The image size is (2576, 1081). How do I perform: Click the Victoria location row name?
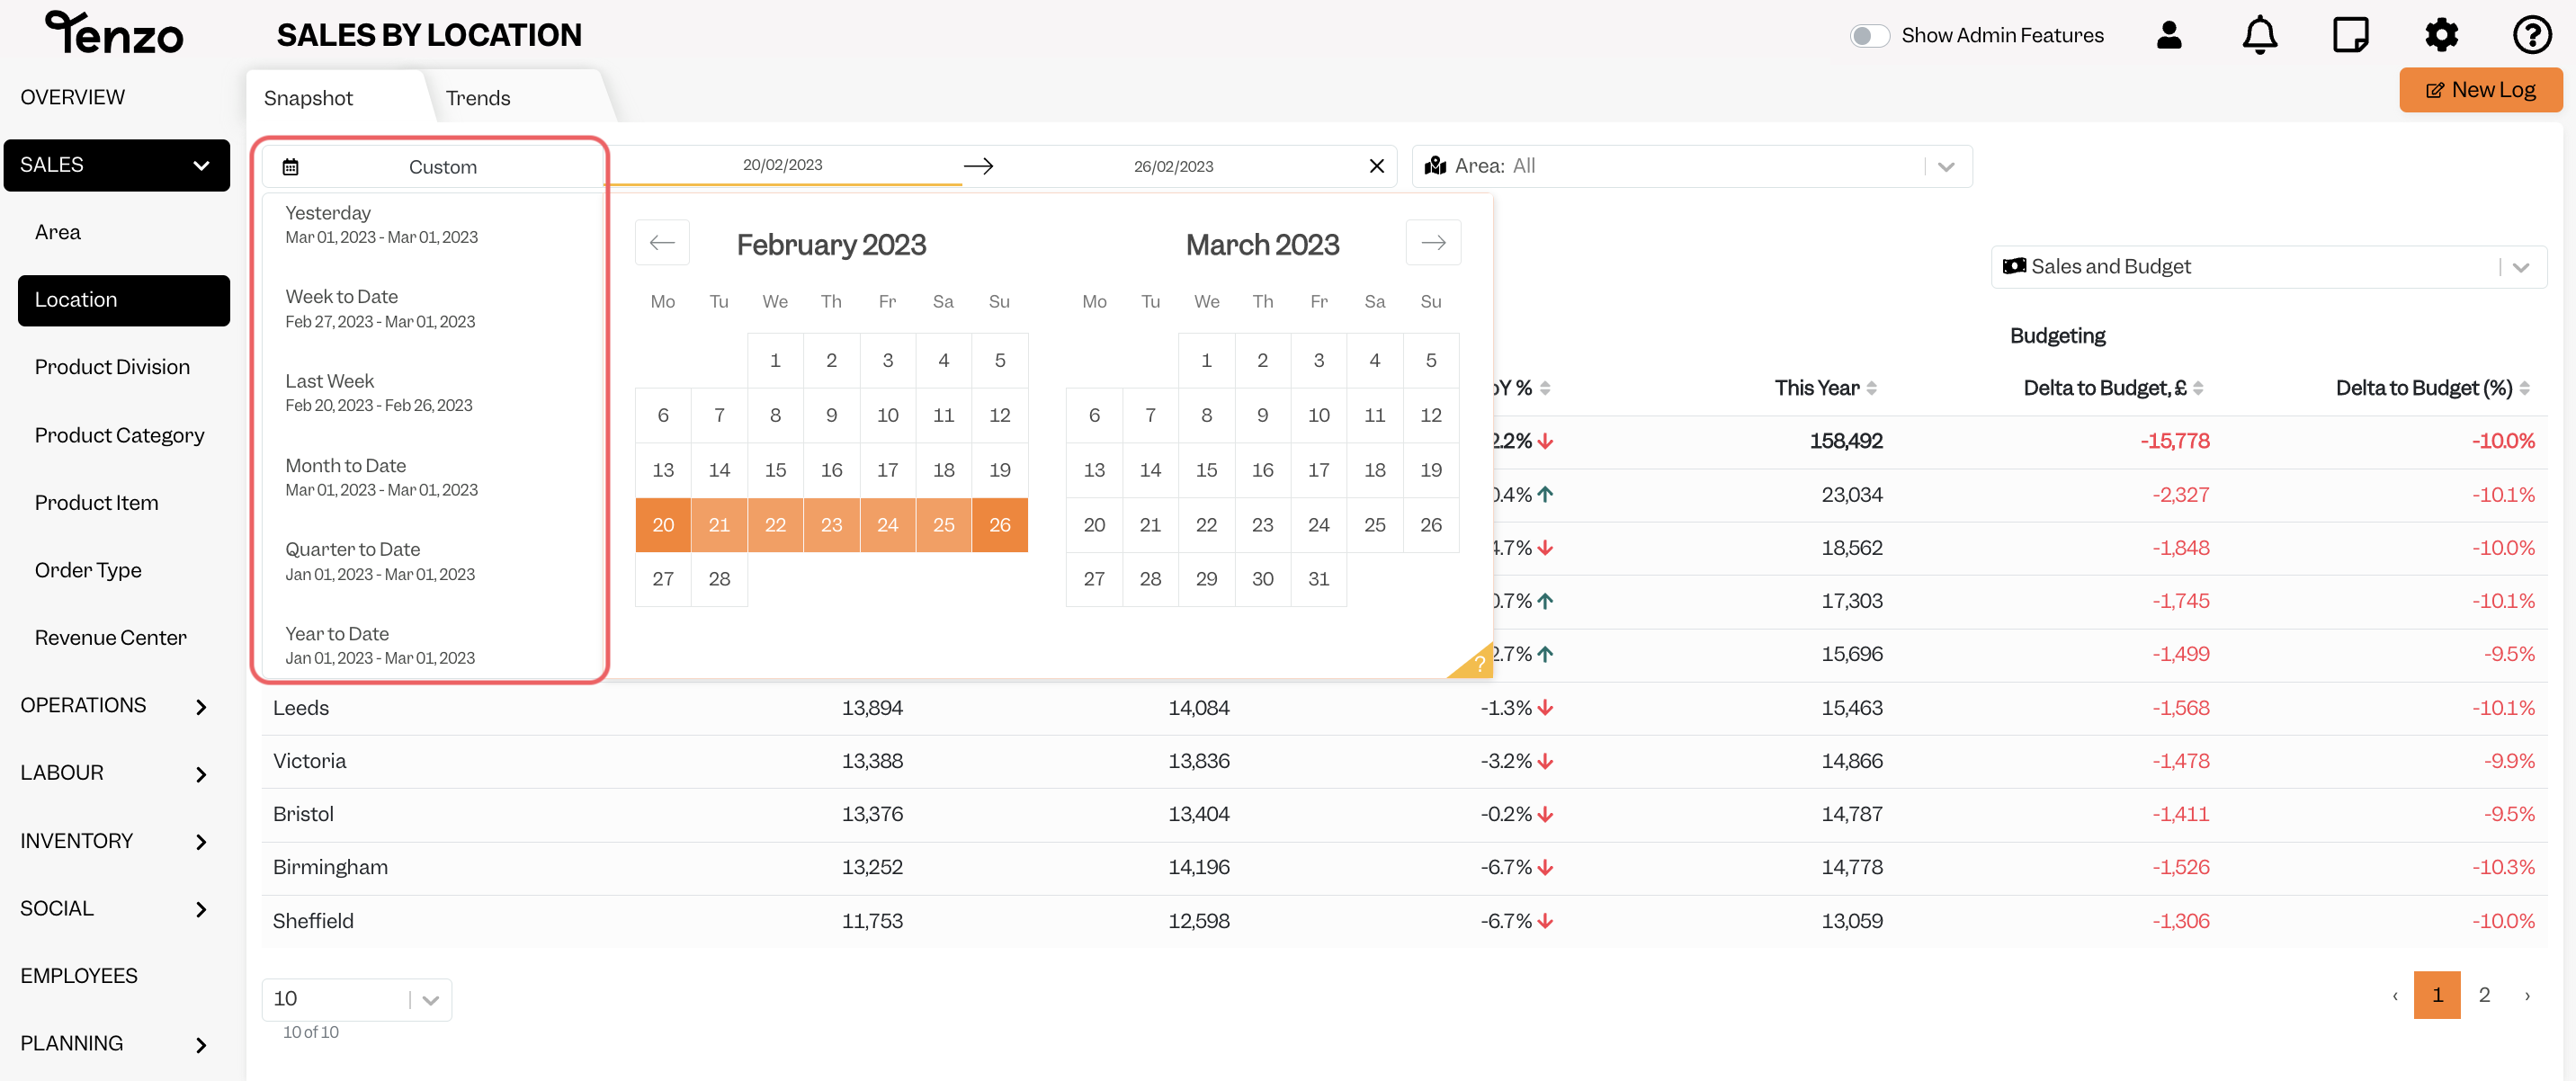click(x=309, y=761)
